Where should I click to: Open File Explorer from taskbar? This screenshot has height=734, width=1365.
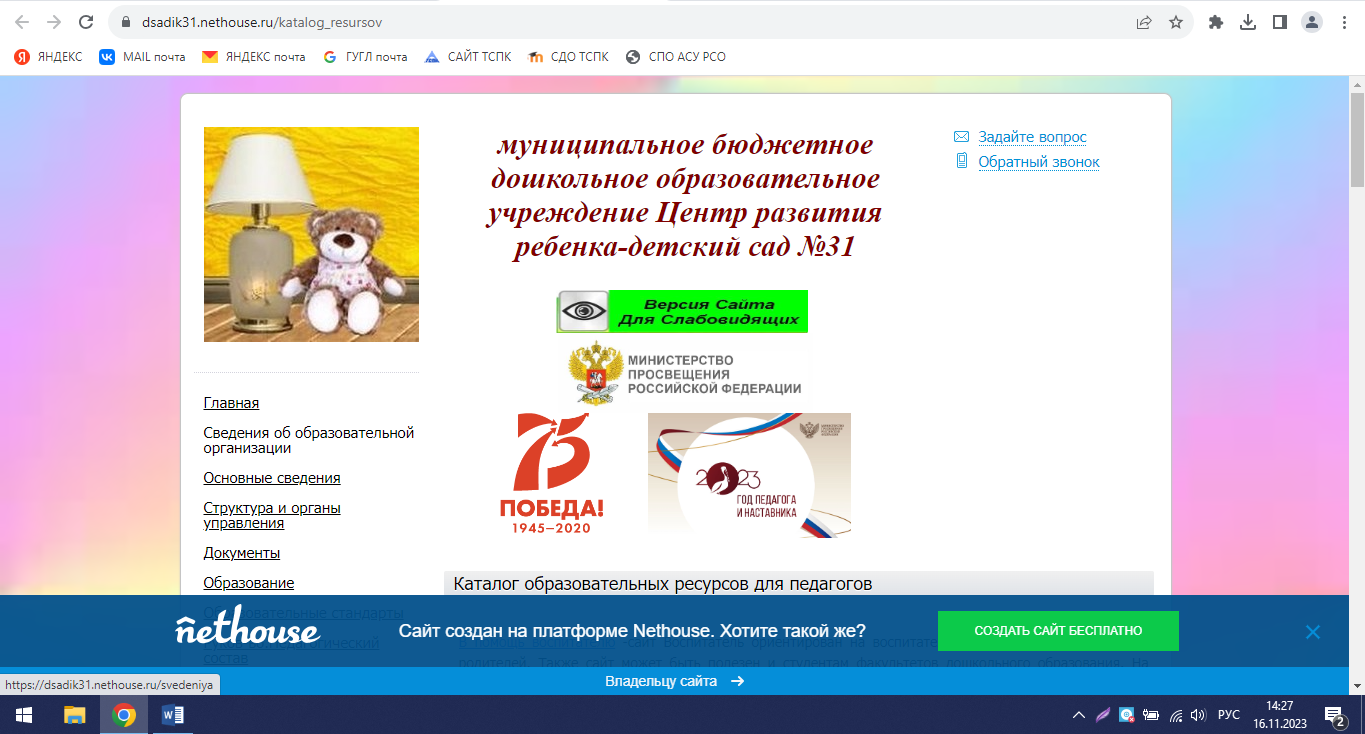75,715
